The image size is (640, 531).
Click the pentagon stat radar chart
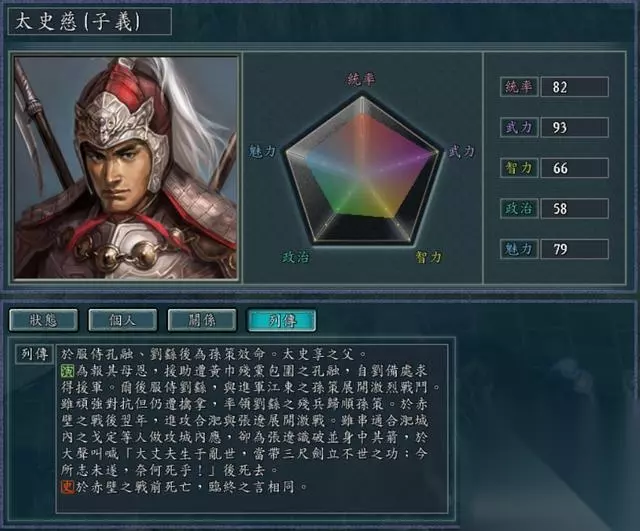pos(362,171)
